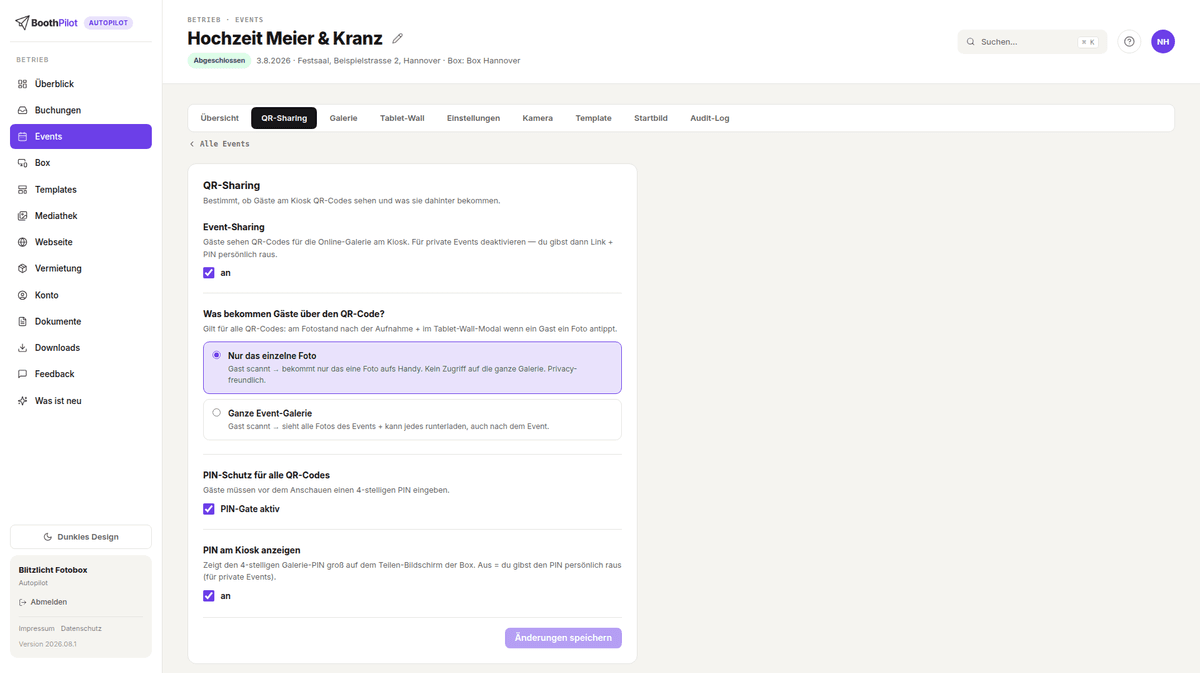Click the Was ist neu sparkle icon
This screenshot has width=1200, height=673.
point(23,401)
